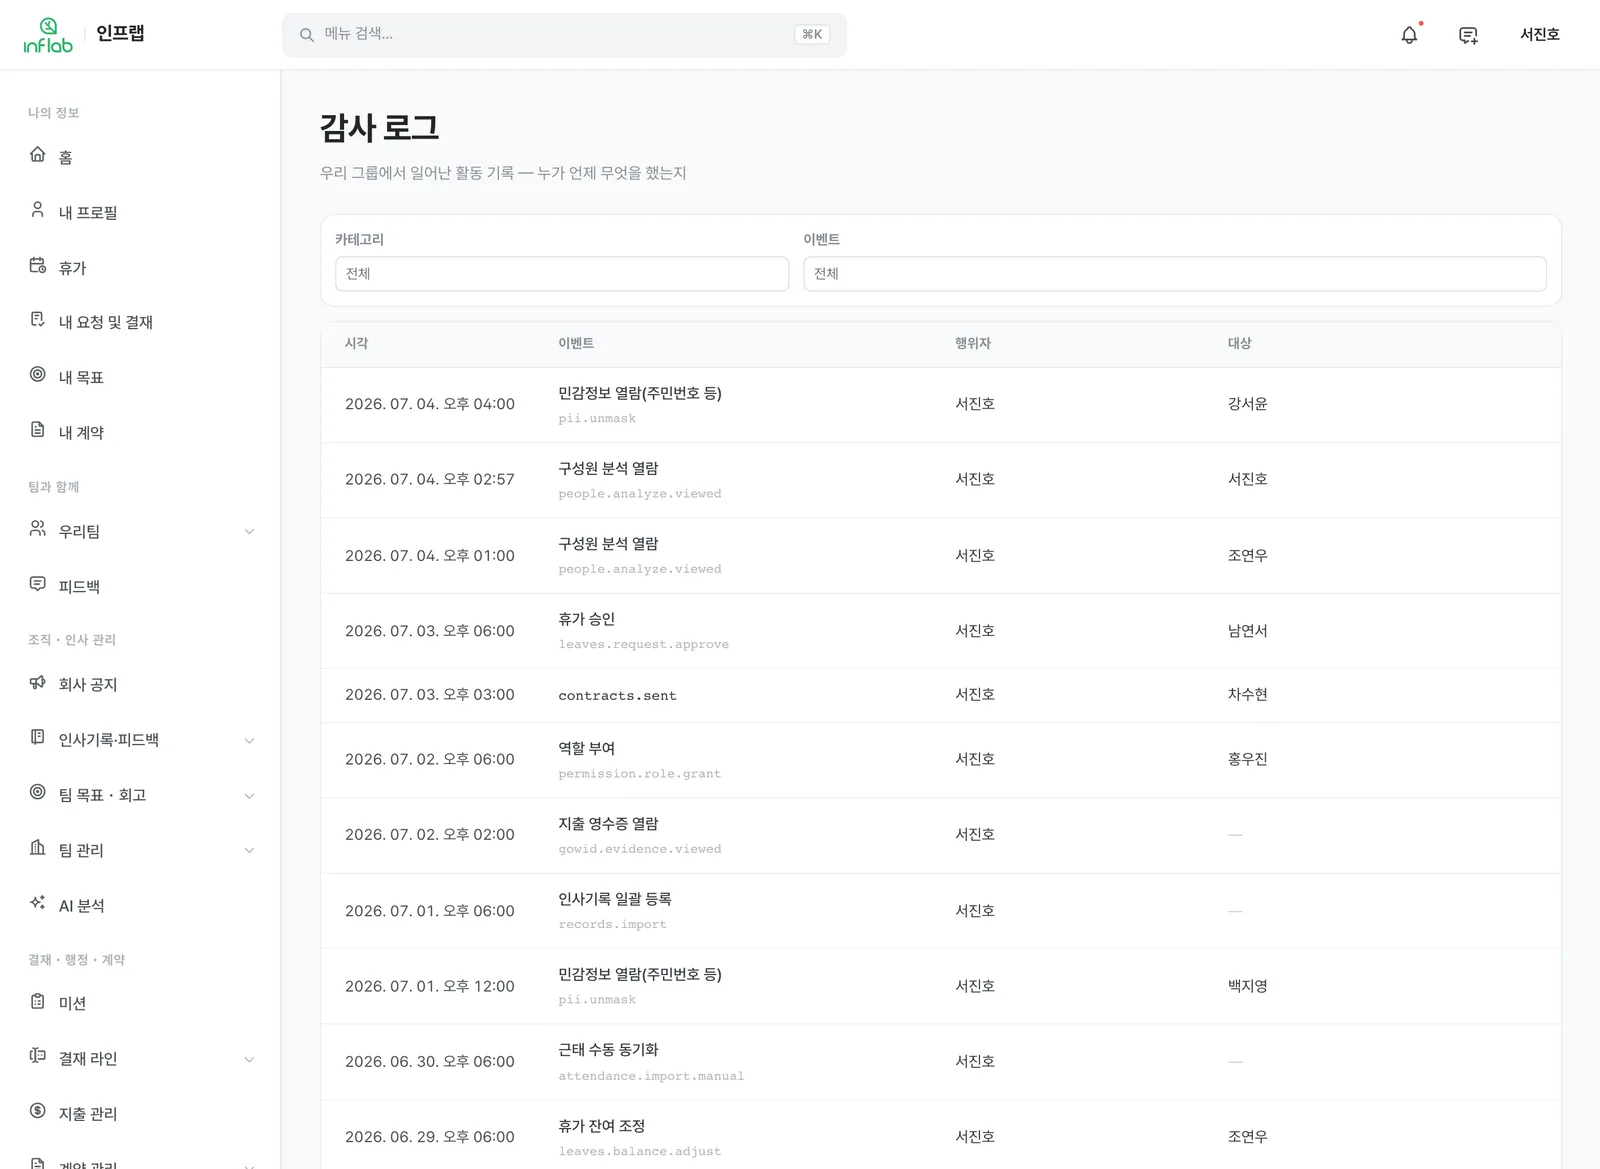Click the speech bubble icon for 피드백
1600x1169 pixels.
[38, 584]
